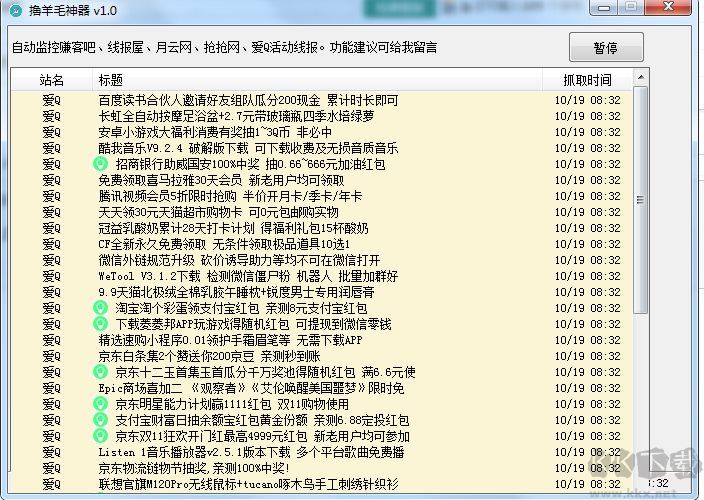This screenshot has height=500, width=704.
Task: Click the 撸羊毛神器 v1.0 window title
Action: click(x=74, y=10)
